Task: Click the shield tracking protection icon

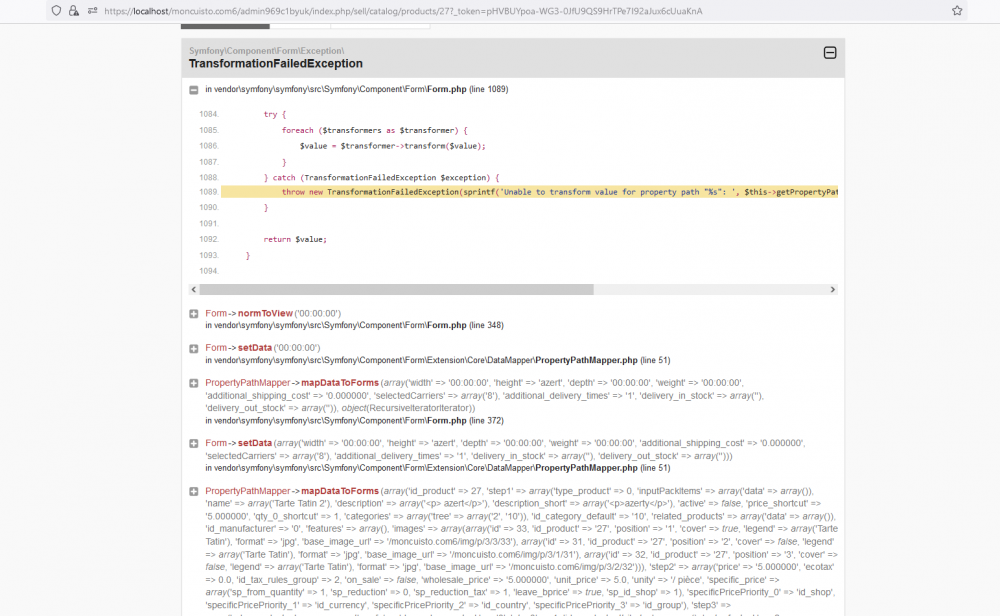Action: pos(57,11)
